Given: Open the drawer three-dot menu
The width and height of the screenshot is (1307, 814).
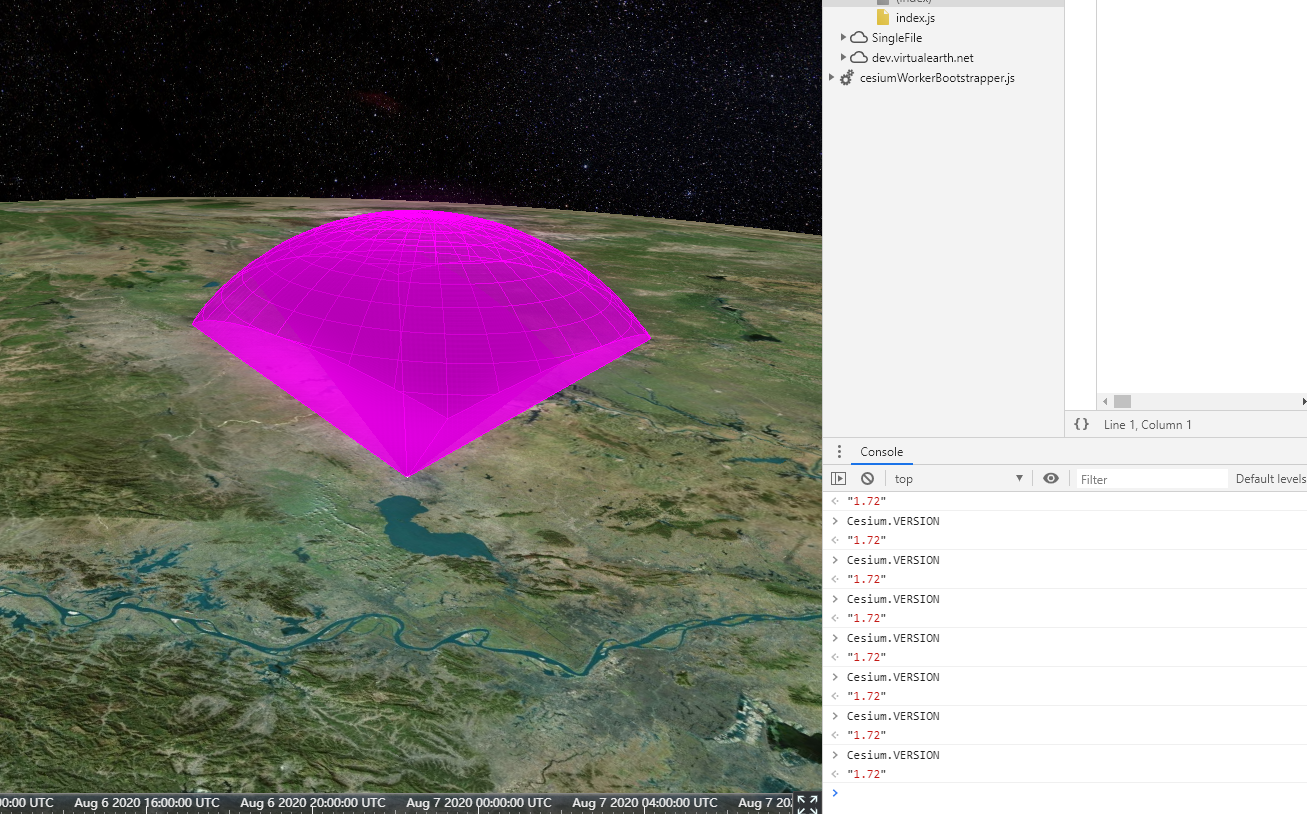Looking at the screenshot, I should coord(839,452).
